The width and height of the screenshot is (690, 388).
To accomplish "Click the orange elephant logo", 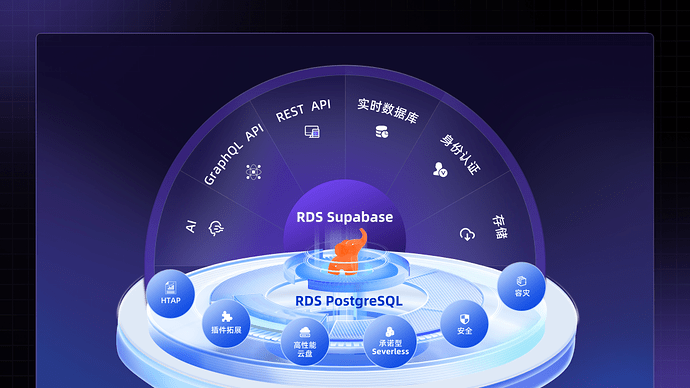I will (x=347, y=252).
